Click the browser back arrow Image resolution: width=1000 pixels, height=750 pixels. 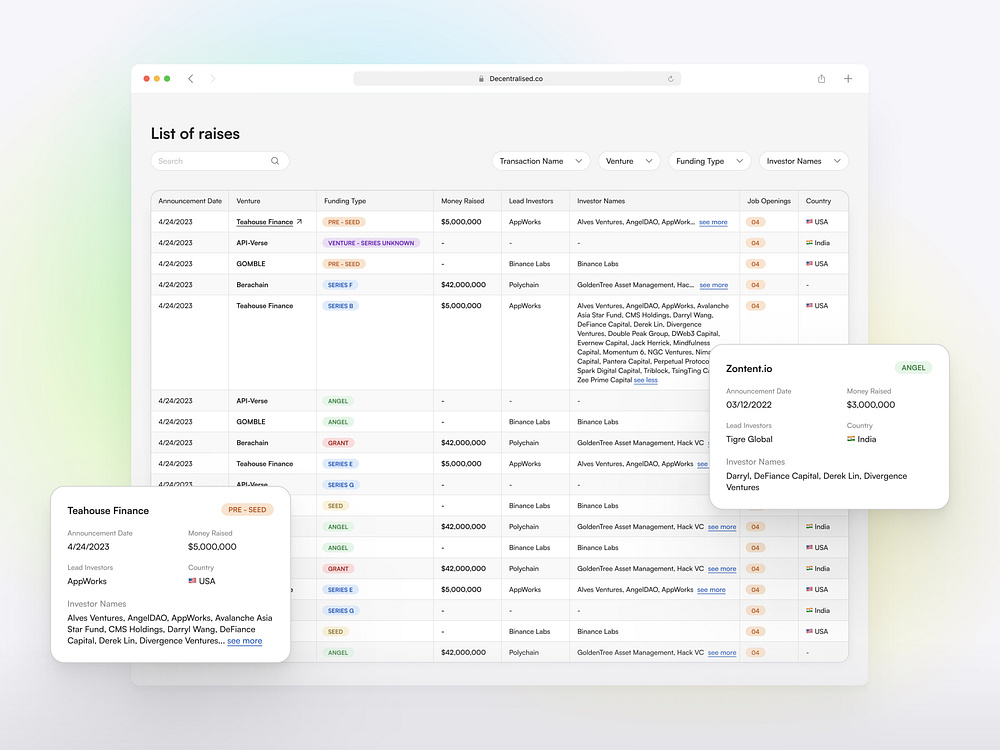click(191, 78)
